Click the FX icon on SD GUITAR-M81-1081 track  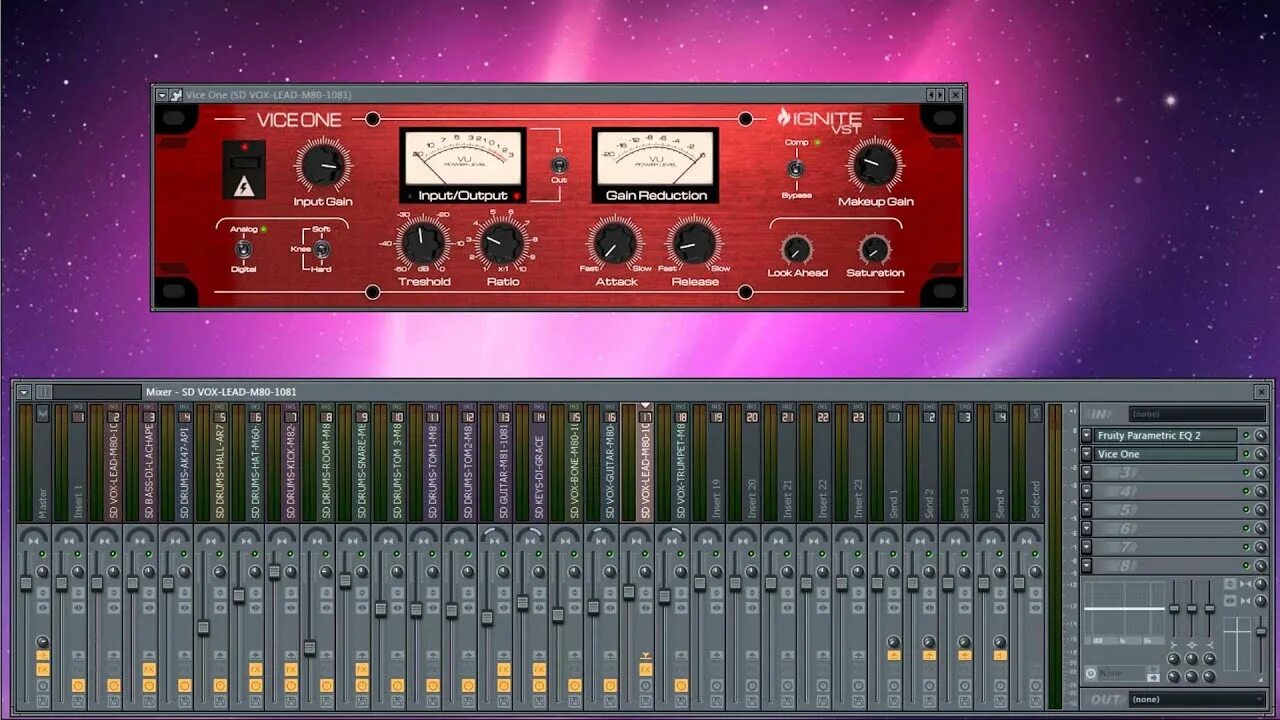pos(504,669)
